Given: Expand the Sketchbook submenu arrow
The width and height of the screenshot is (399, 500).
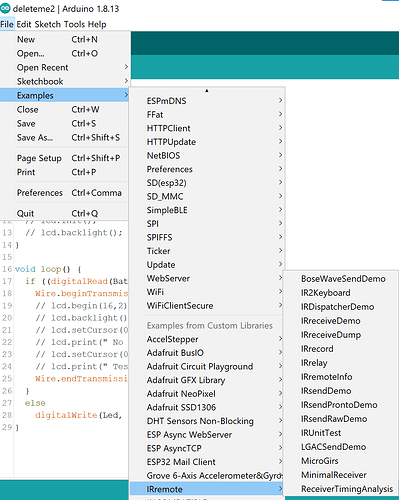Looking at the screenshot, I should click(x=126, y=81).
